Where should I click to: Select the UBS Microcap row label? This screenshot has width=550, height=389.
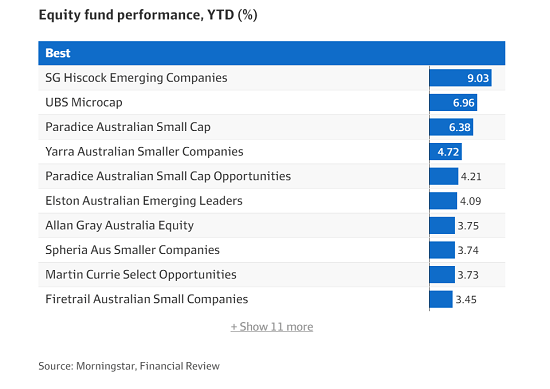tap(84, 102)
